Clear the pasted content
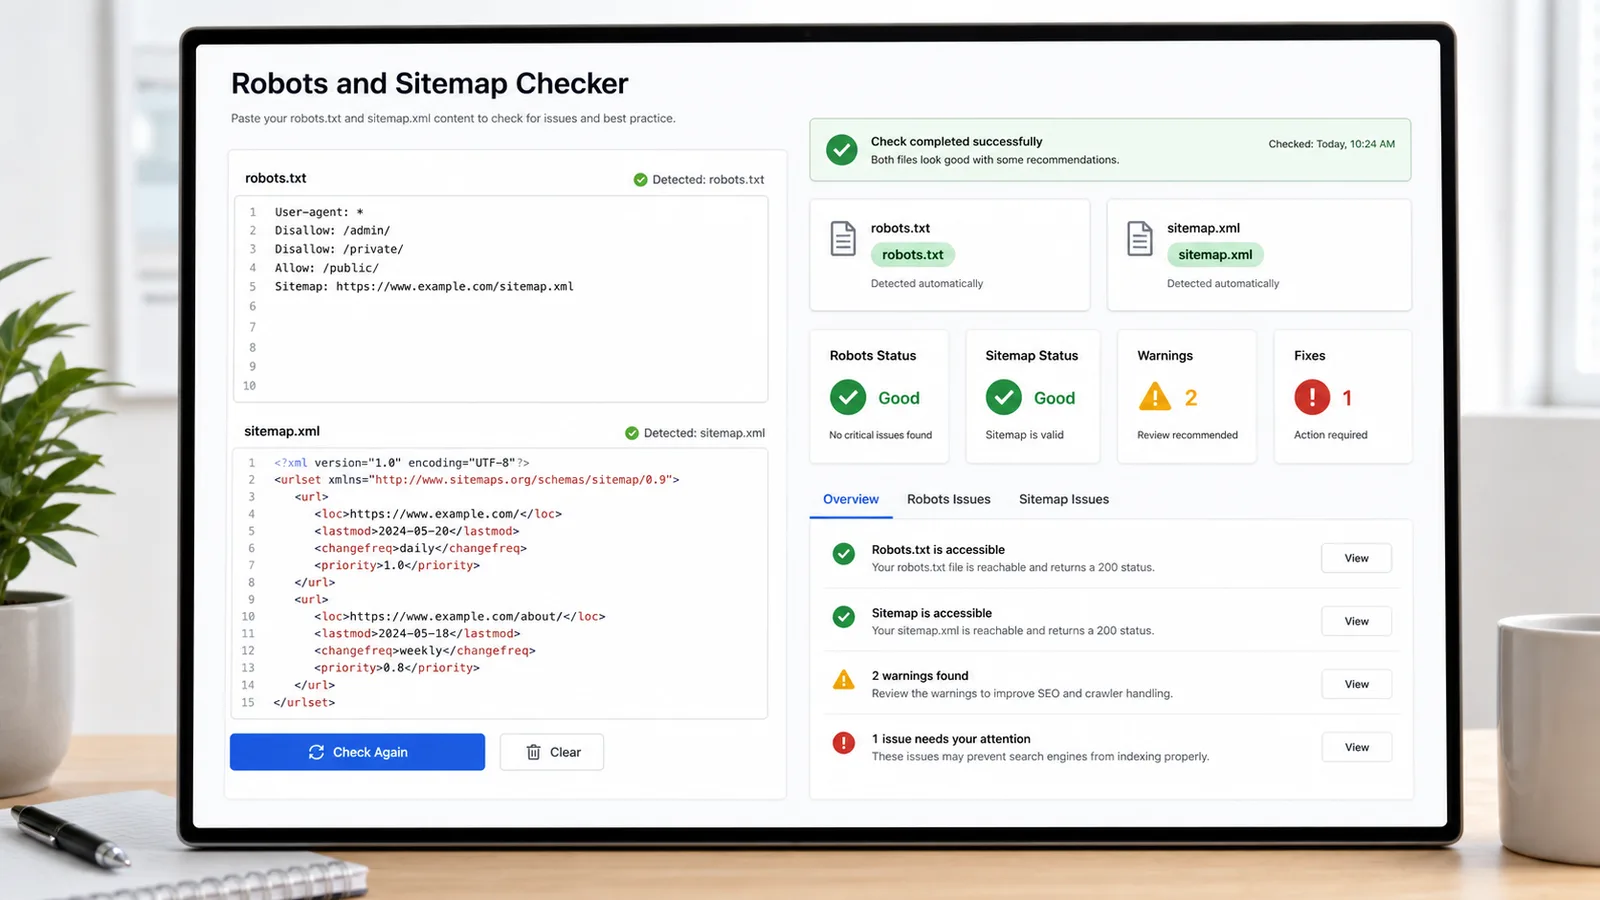Screen dimensions: 1600x900 pyautogui.click(x=552, y=752)
